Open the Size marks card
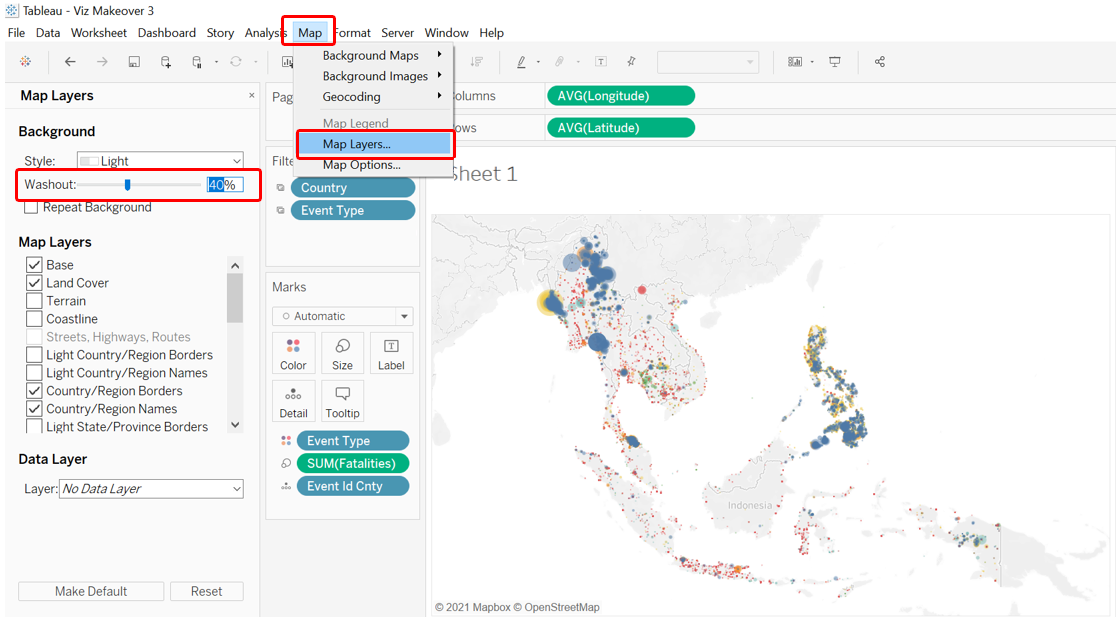Viewport: 1116px width, 617px height. 342,354
